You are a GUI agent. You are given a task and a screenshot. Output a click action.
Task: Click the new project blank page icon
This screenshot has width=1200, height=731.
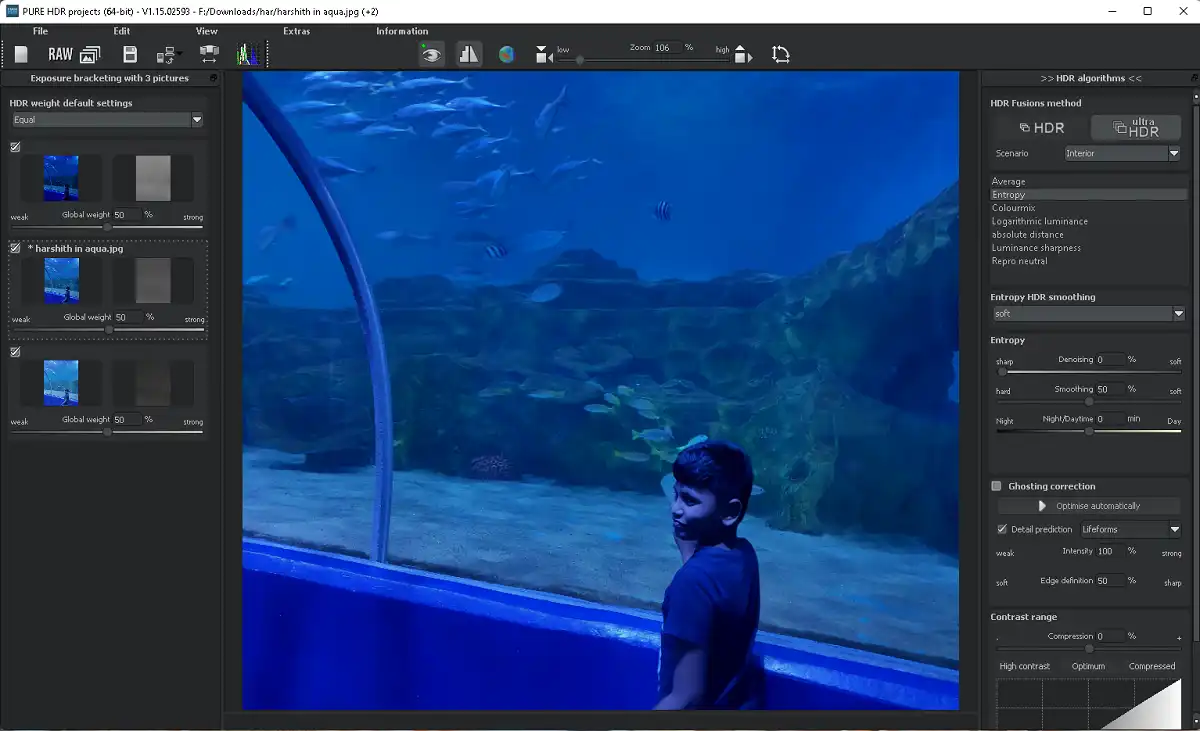tap(21, 55)
